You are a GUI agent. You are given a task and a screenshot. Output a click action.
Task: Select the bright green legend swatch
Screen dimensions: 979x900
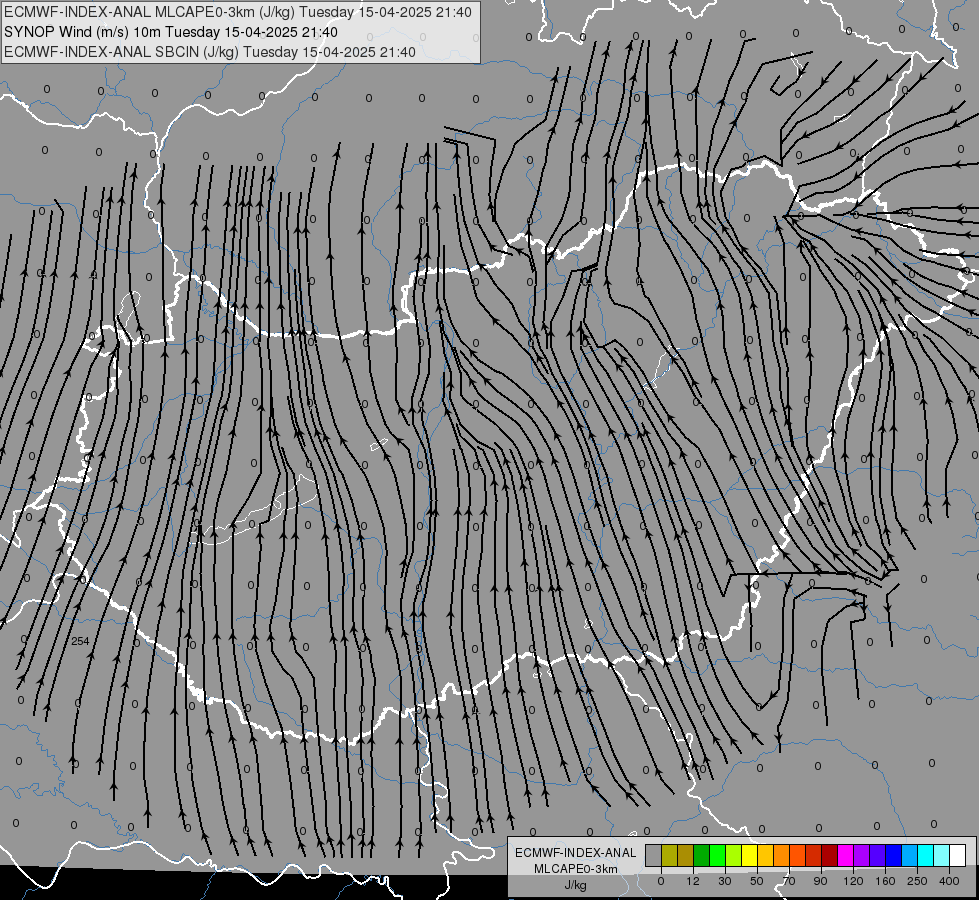coord(718,855)
